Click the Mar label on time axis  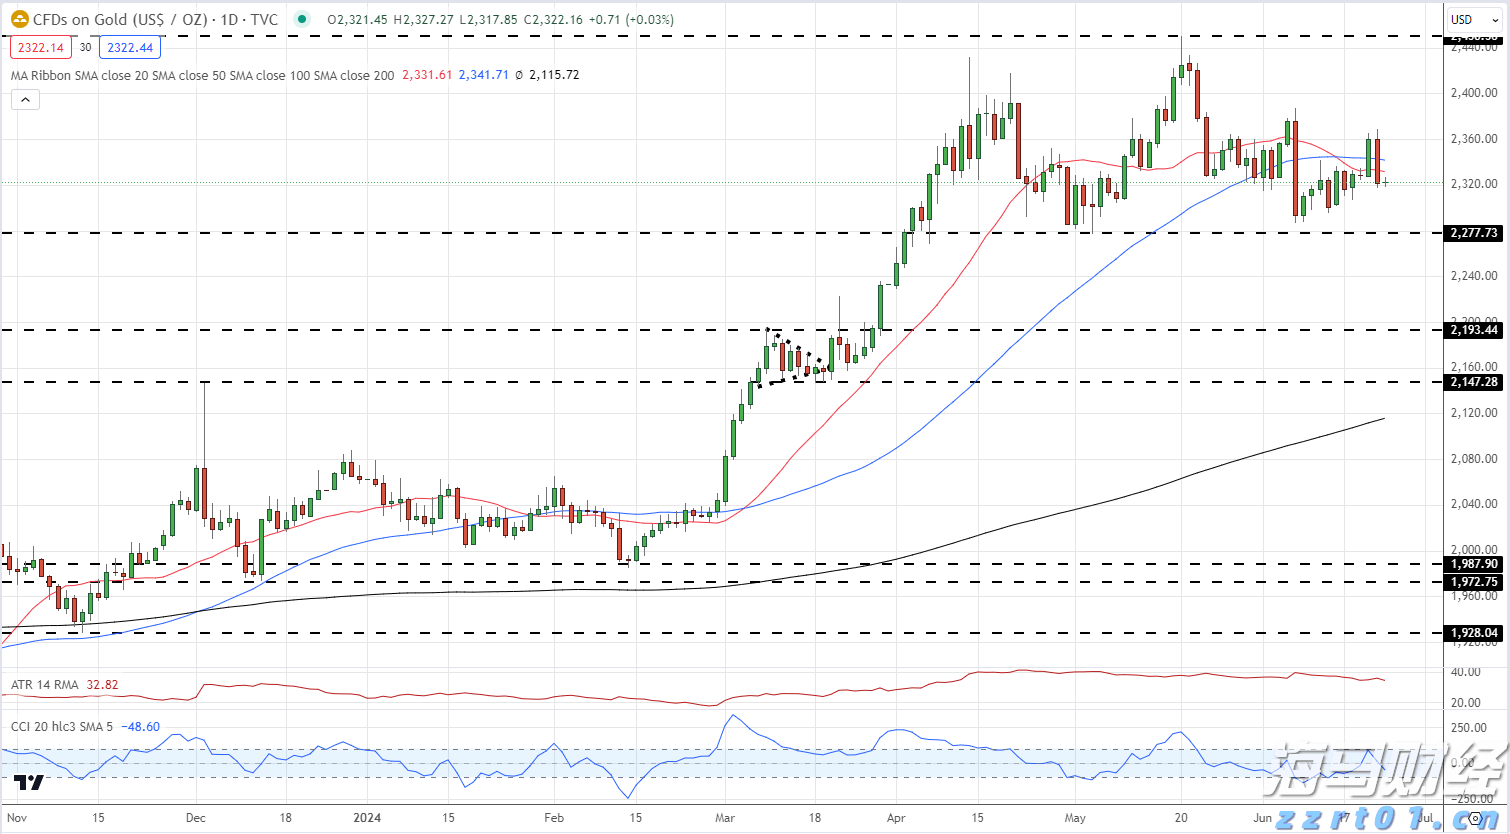pos(725,818)
